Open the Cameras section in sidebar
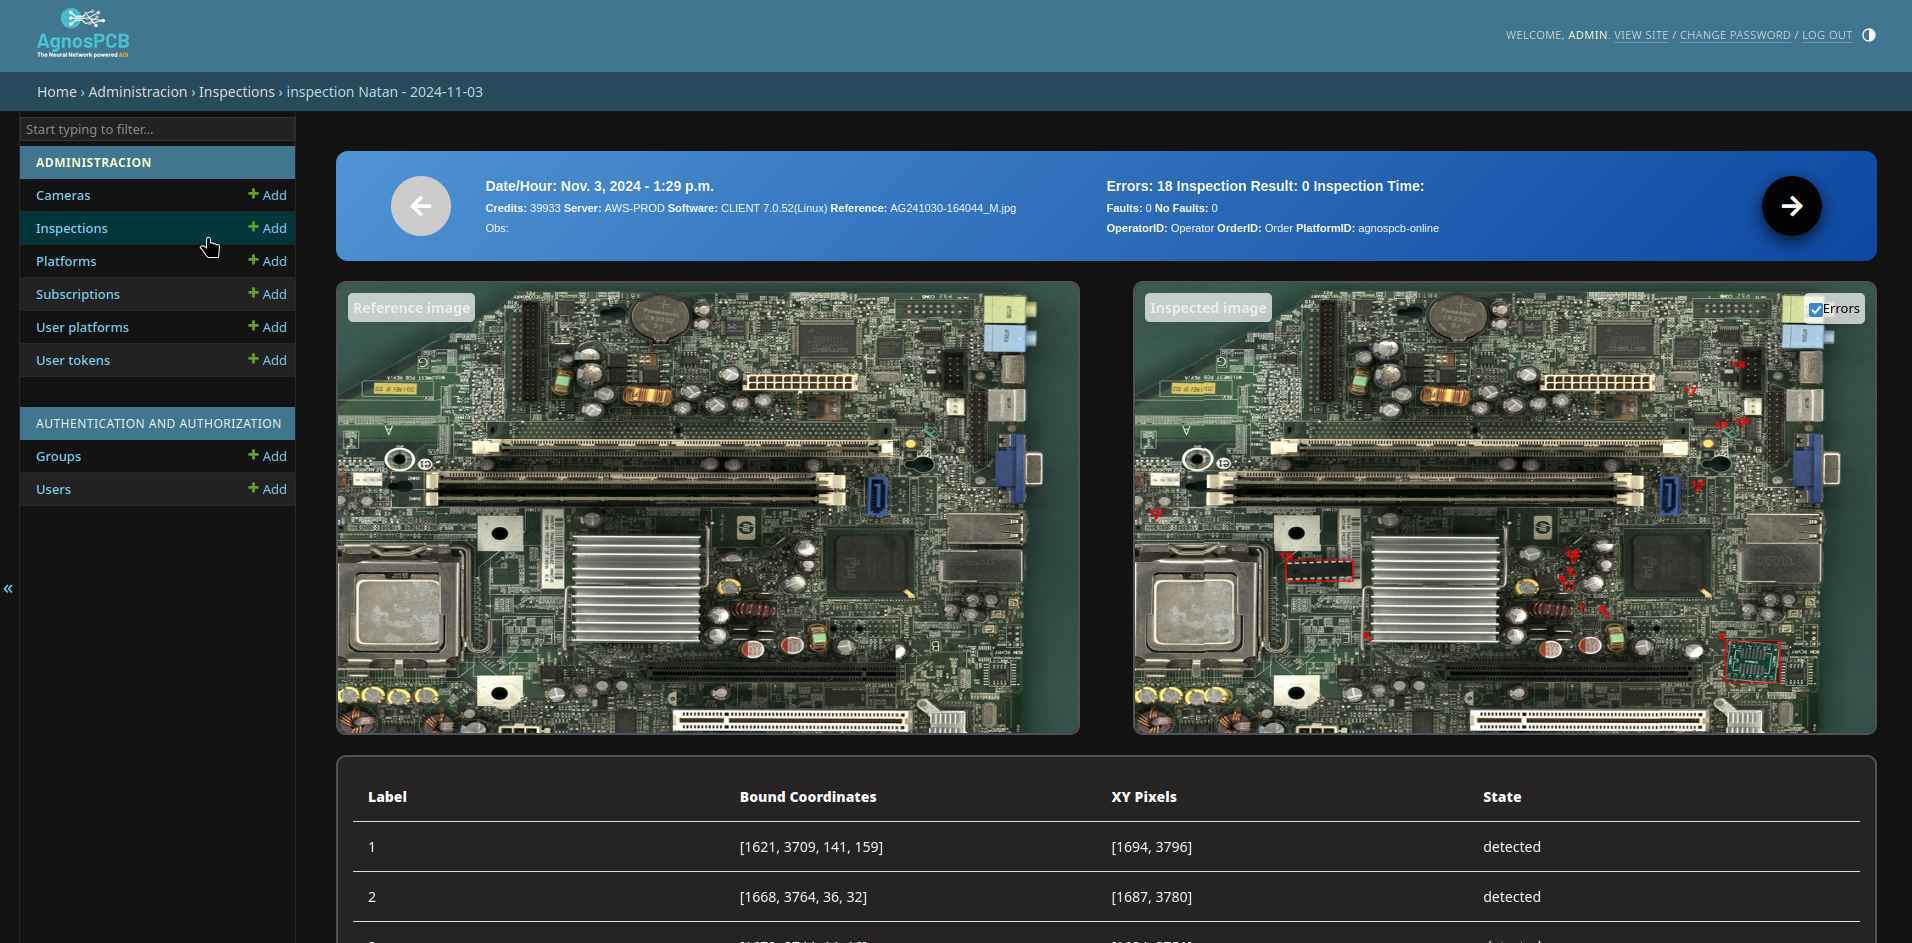Image resolution: width=1912 pixels, height=943 pixels. [x=63, y=195]
